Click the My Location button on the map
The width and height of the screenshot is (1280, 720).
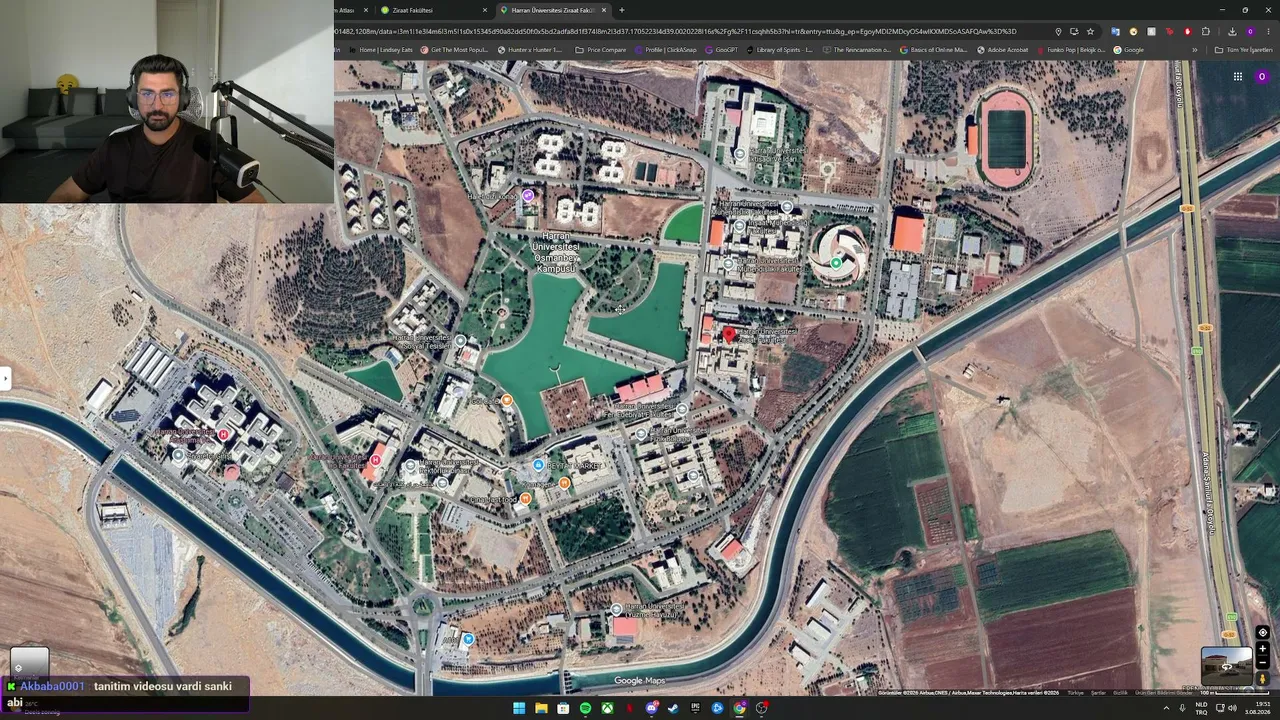click(x=1262, y=633)
